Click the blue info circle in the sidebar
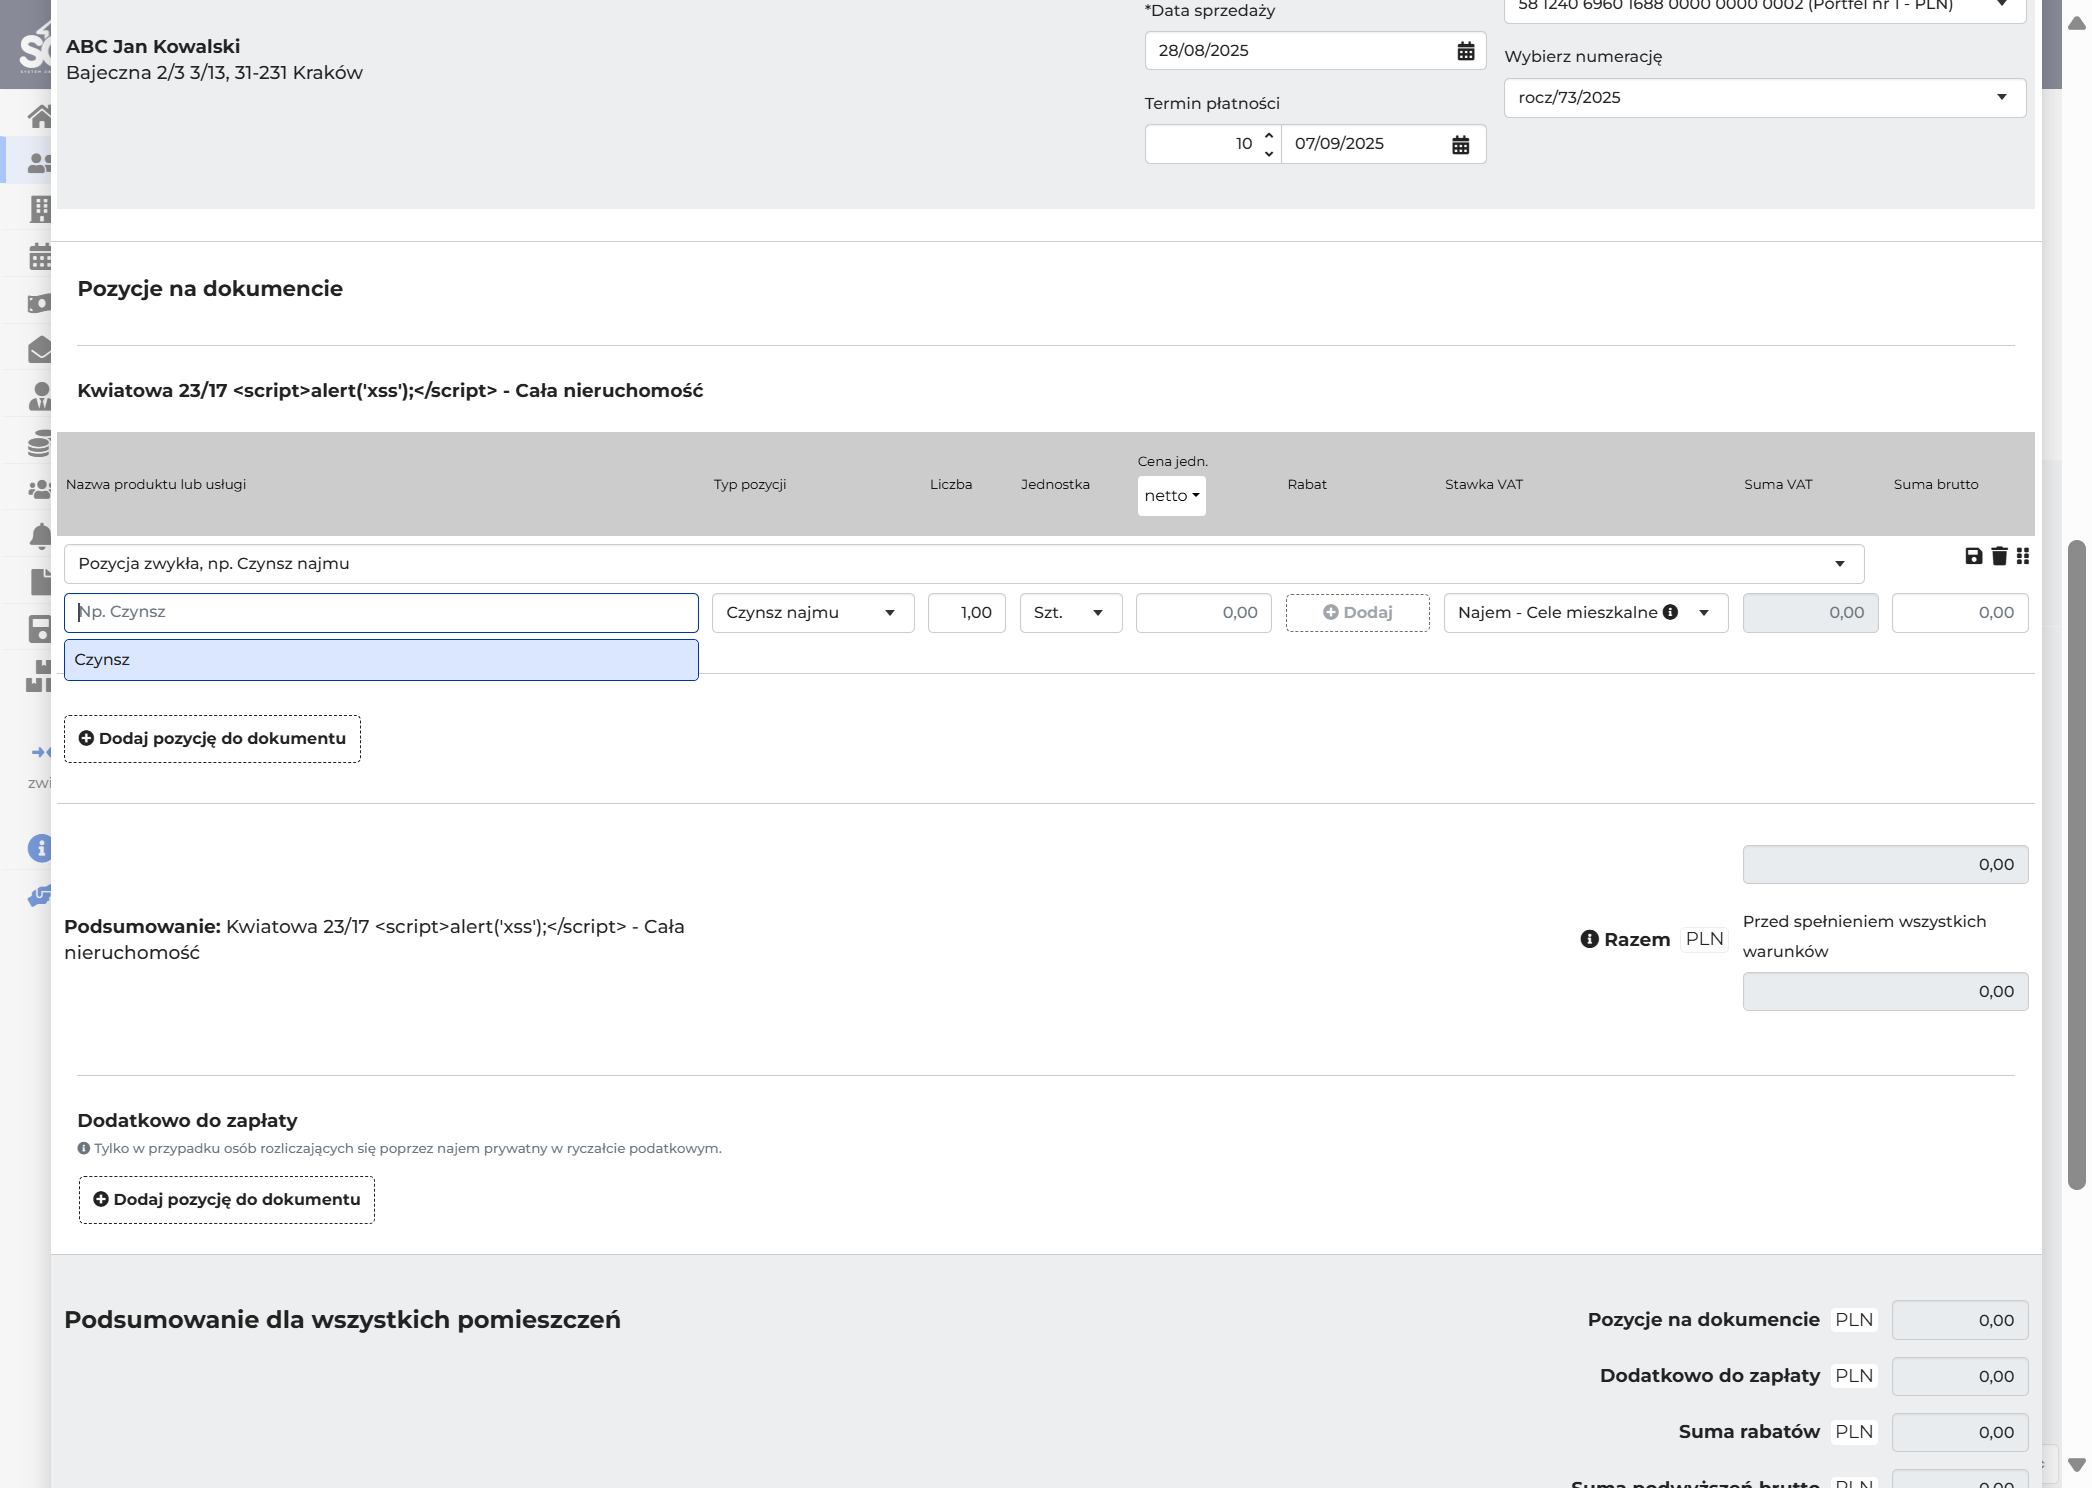Image resolution: width=2092 pixels, height=1488 pixels. click(x=40, y=848)
